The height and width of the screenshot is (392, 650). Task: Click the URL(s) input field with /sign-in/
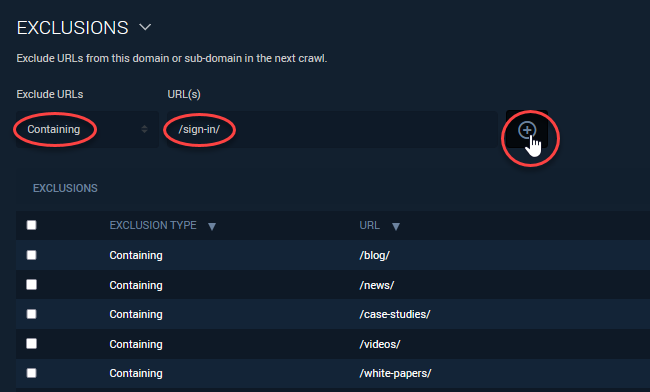click(x=332, y=129)
